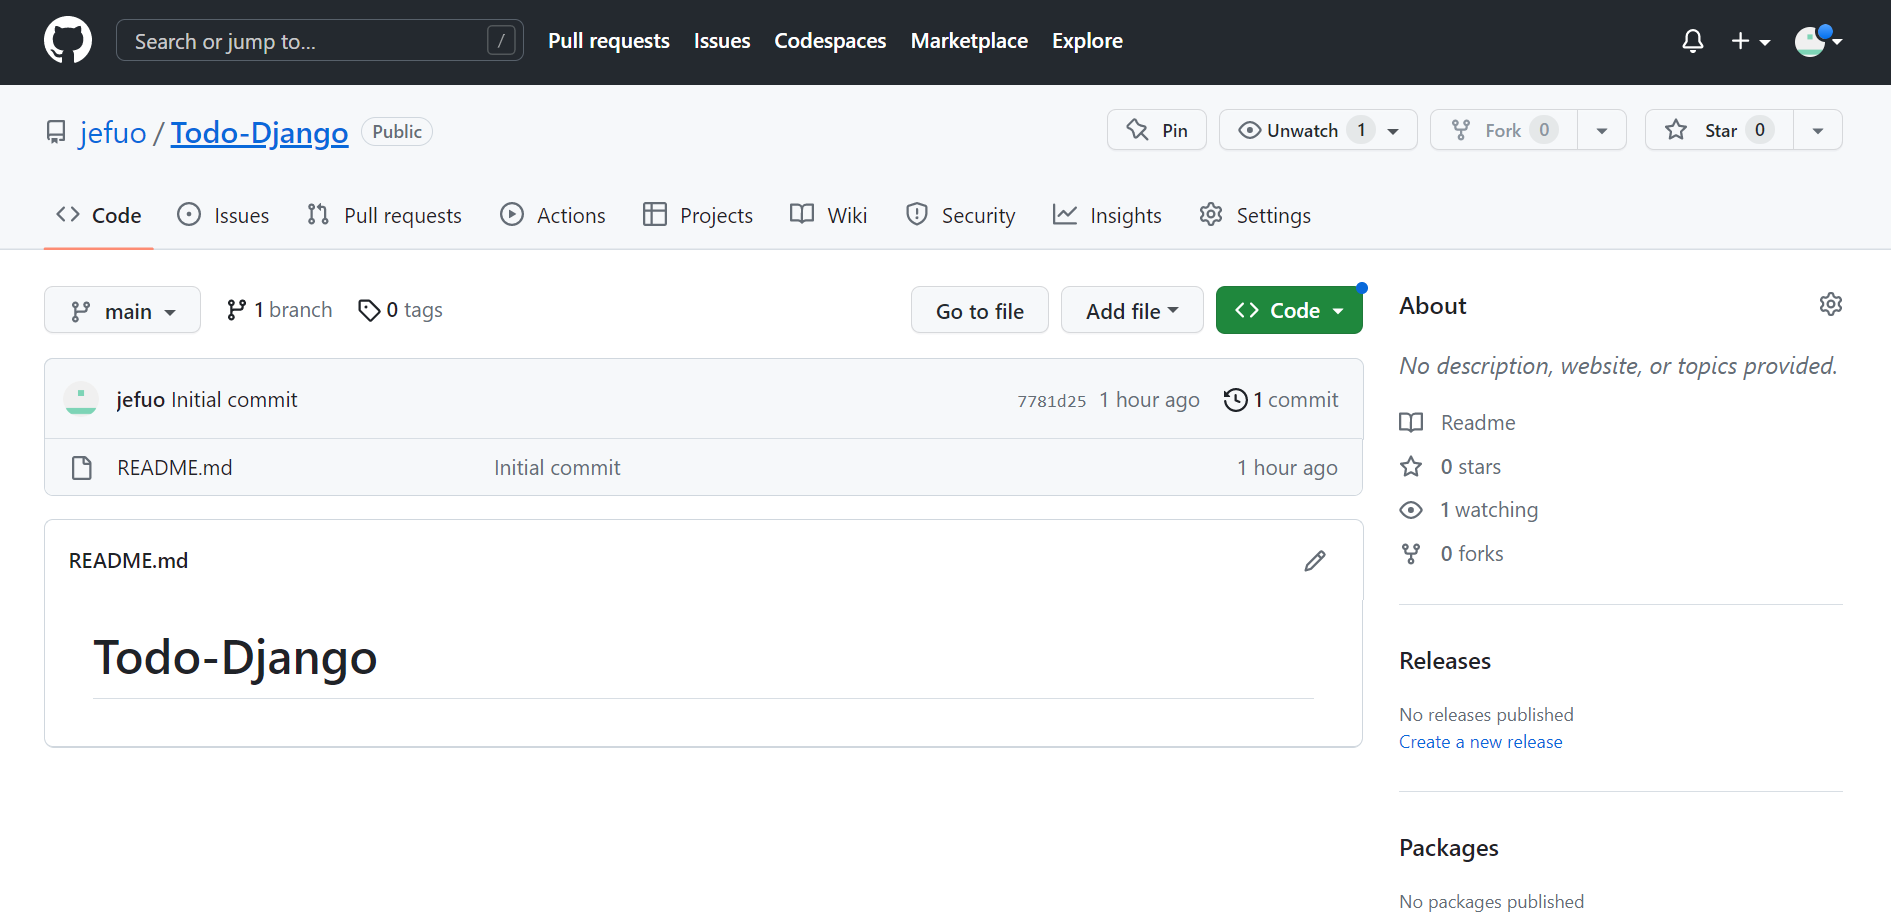The width and height of the screenshot is (1891, 917).
Task: Click the repository book icon beside jefuo
Action: tap(56, 132)
